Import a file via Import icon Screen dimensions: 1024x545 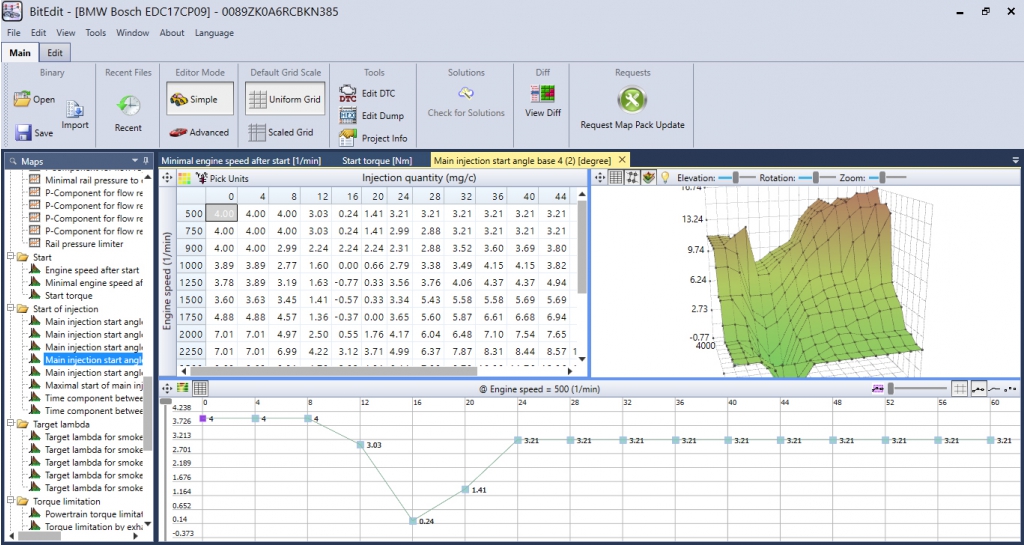point(75,110)
